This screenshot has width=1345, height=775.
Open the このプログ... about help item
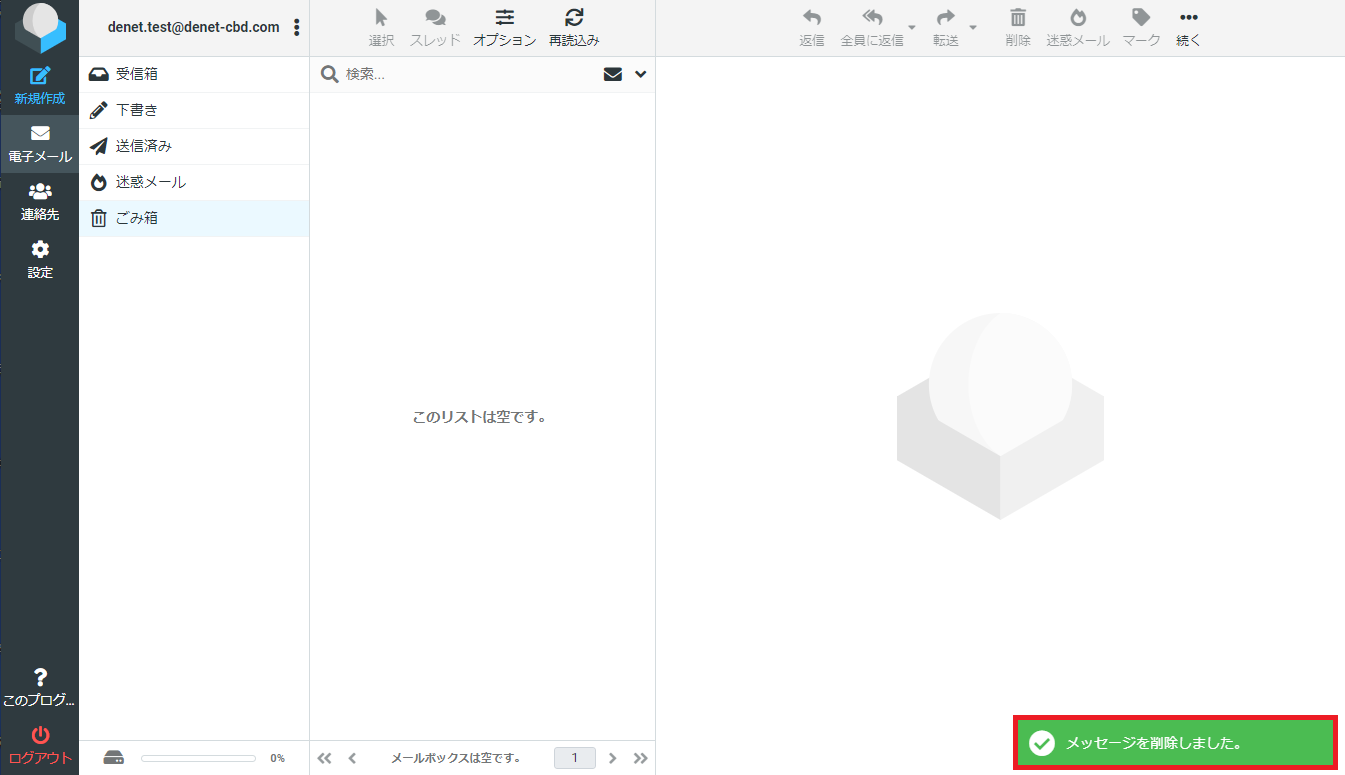coord(40,688)
